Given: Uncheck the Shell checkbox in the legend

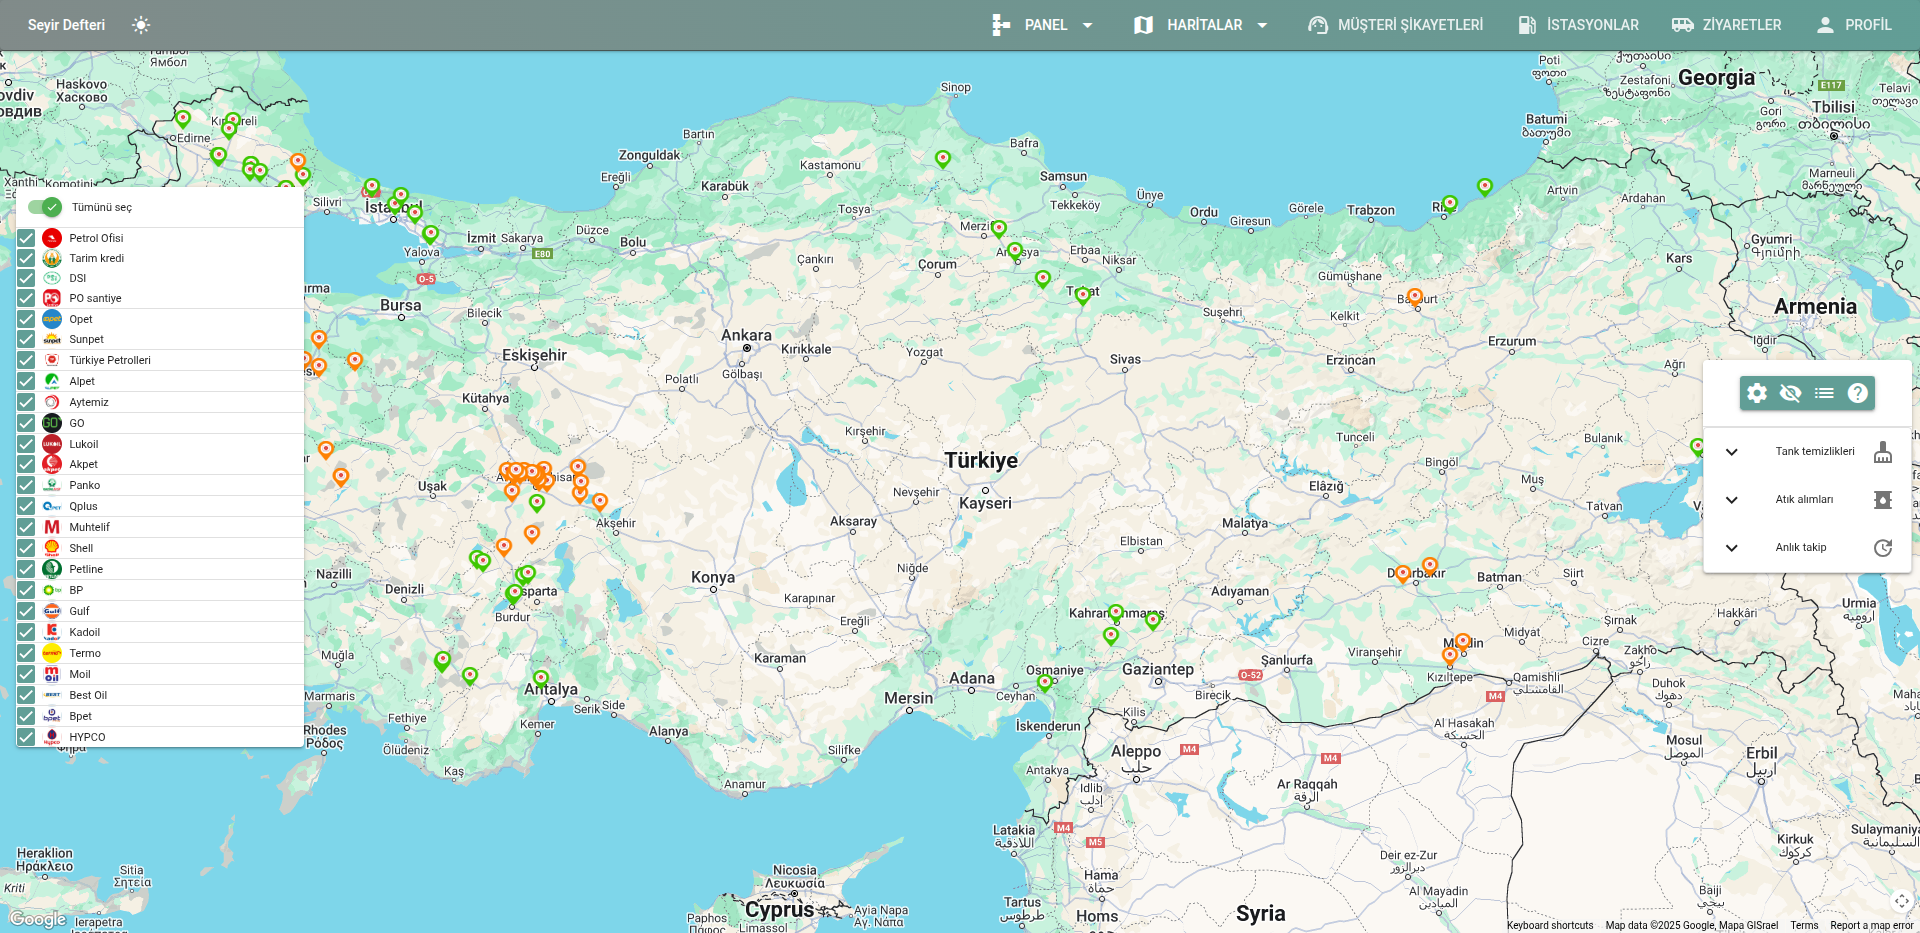Looking at the screenshot, I should point(25,548).
